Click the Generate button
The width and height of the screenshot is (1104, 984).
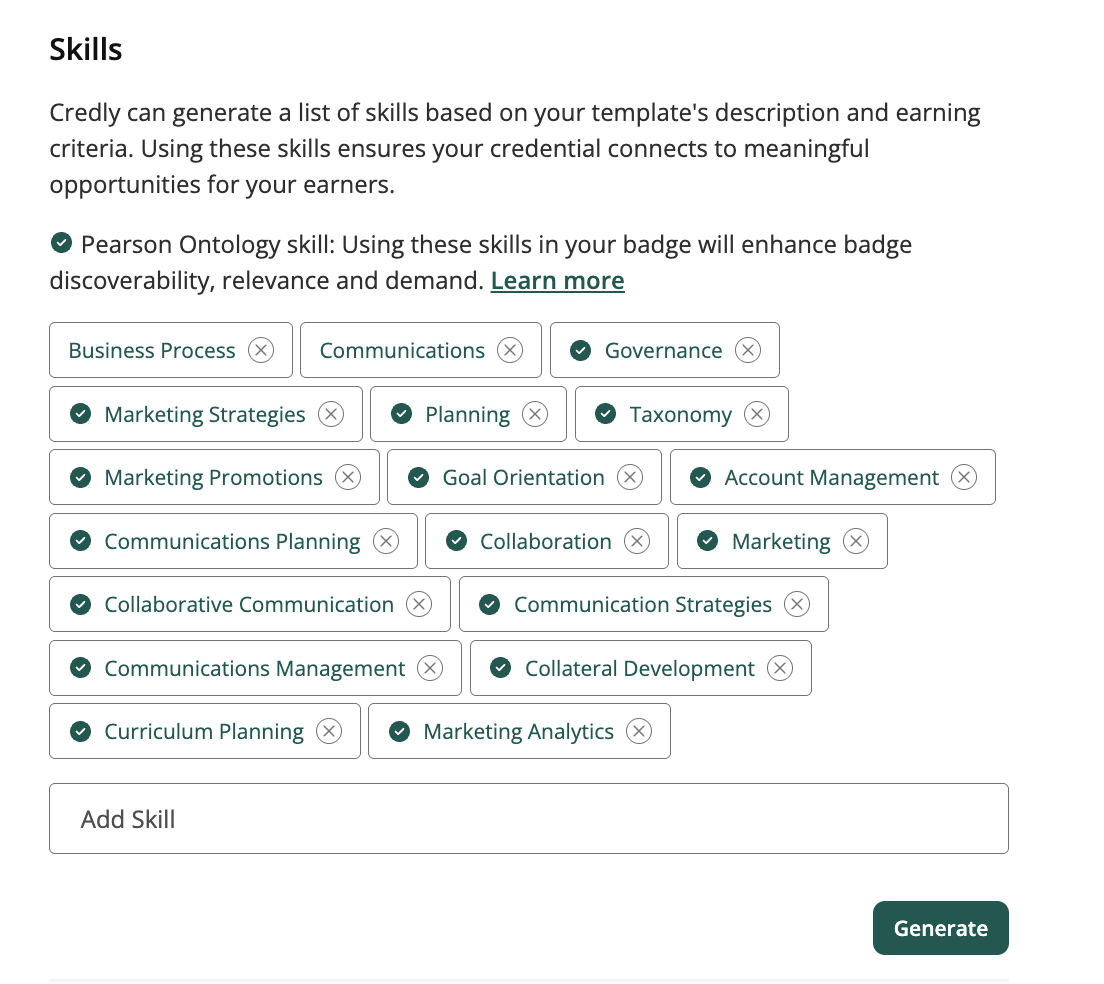[x=941, y=928]
